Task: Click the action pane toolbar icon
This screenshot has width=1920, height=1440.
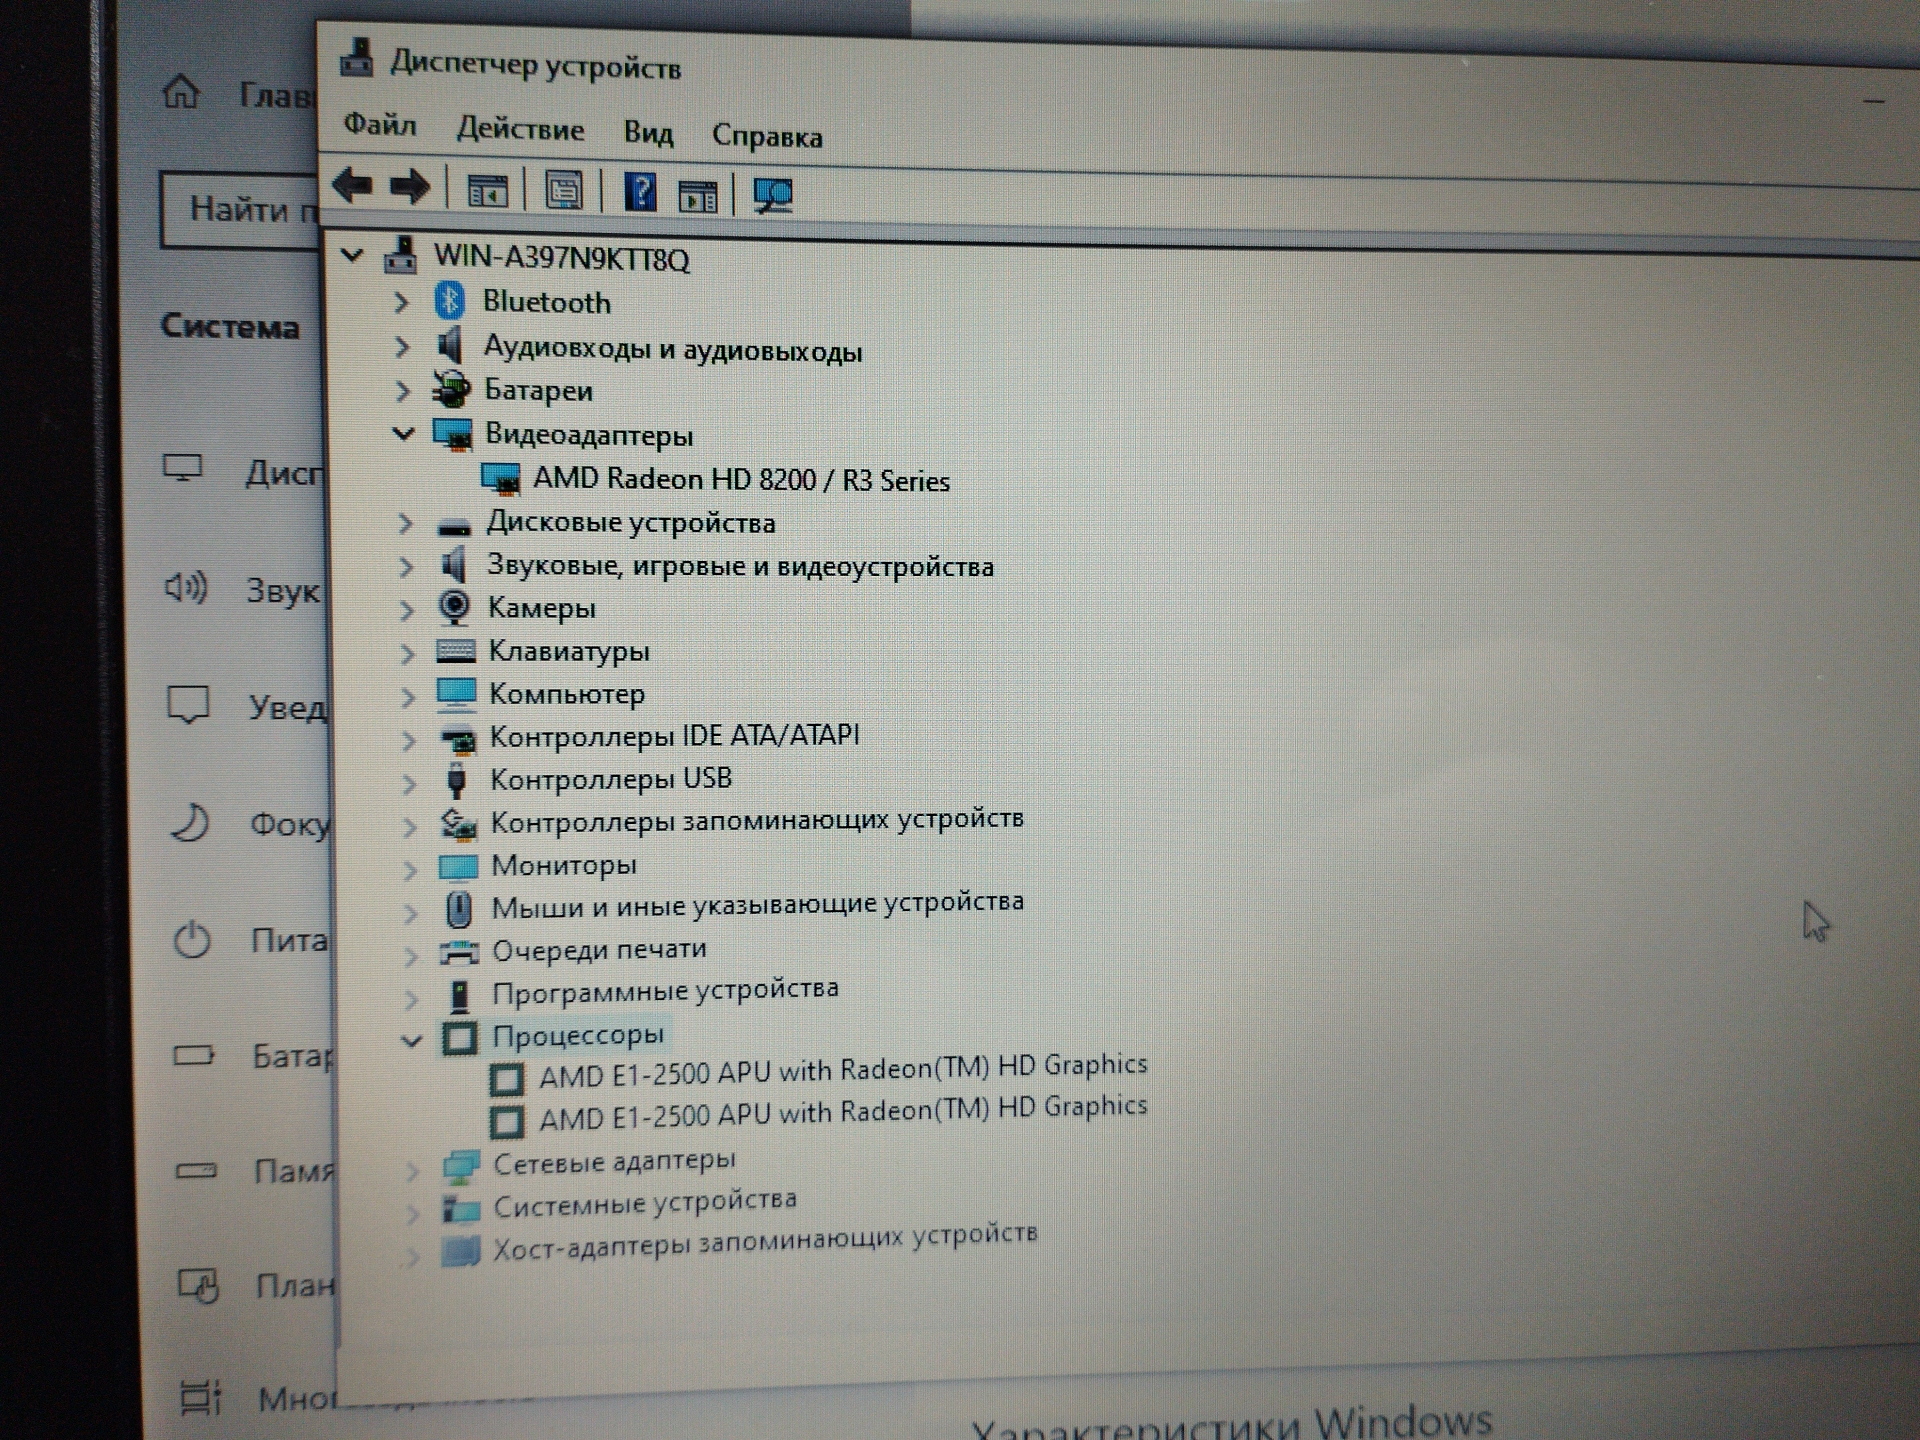Action: [698, 195]
